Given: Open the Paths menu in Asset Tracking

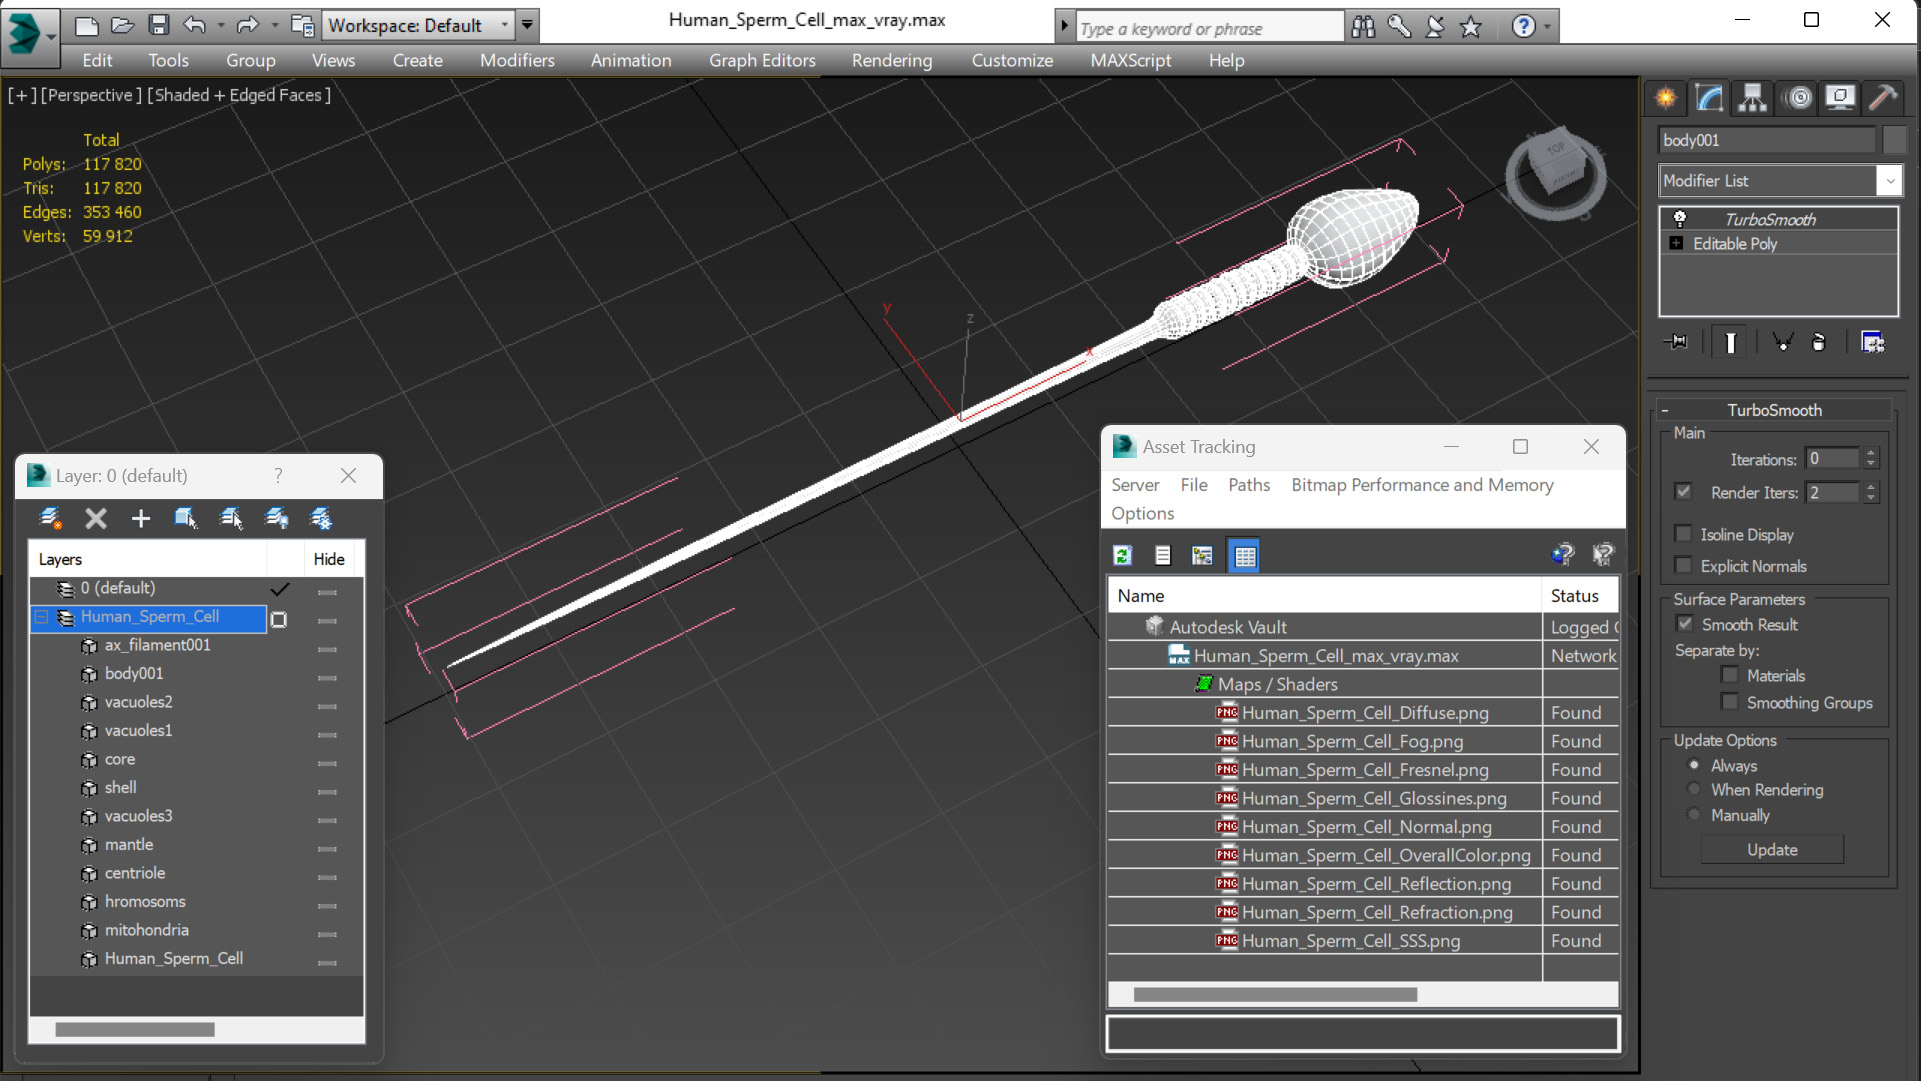Looking at the screenshot, I should click(x=1248, y=485).
